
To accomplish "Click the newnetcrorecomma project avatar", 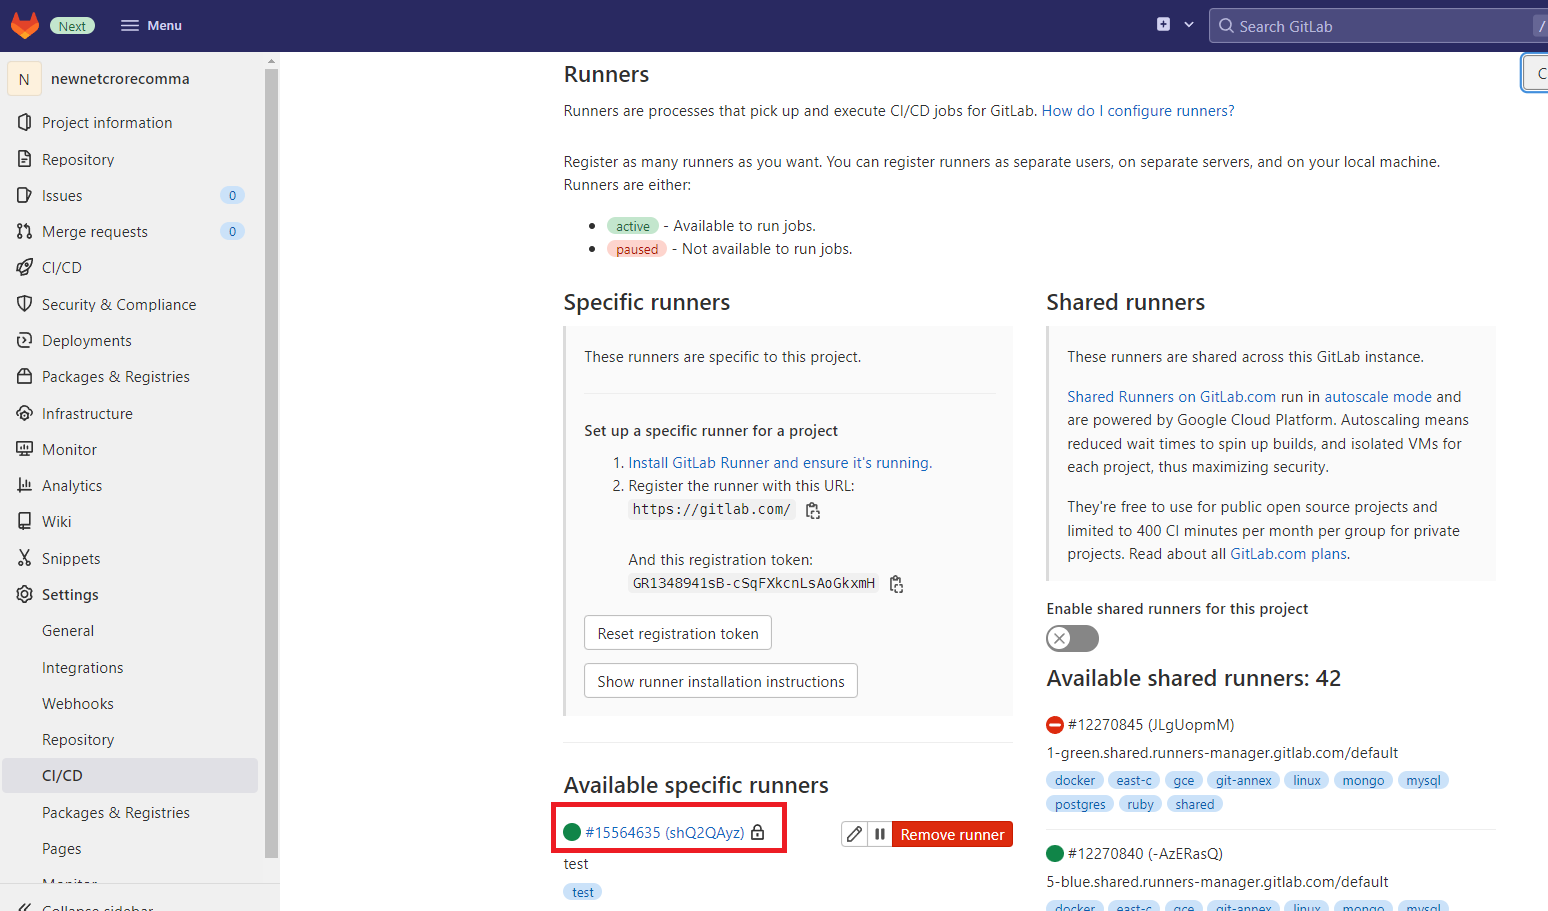I will pos(24,79).
